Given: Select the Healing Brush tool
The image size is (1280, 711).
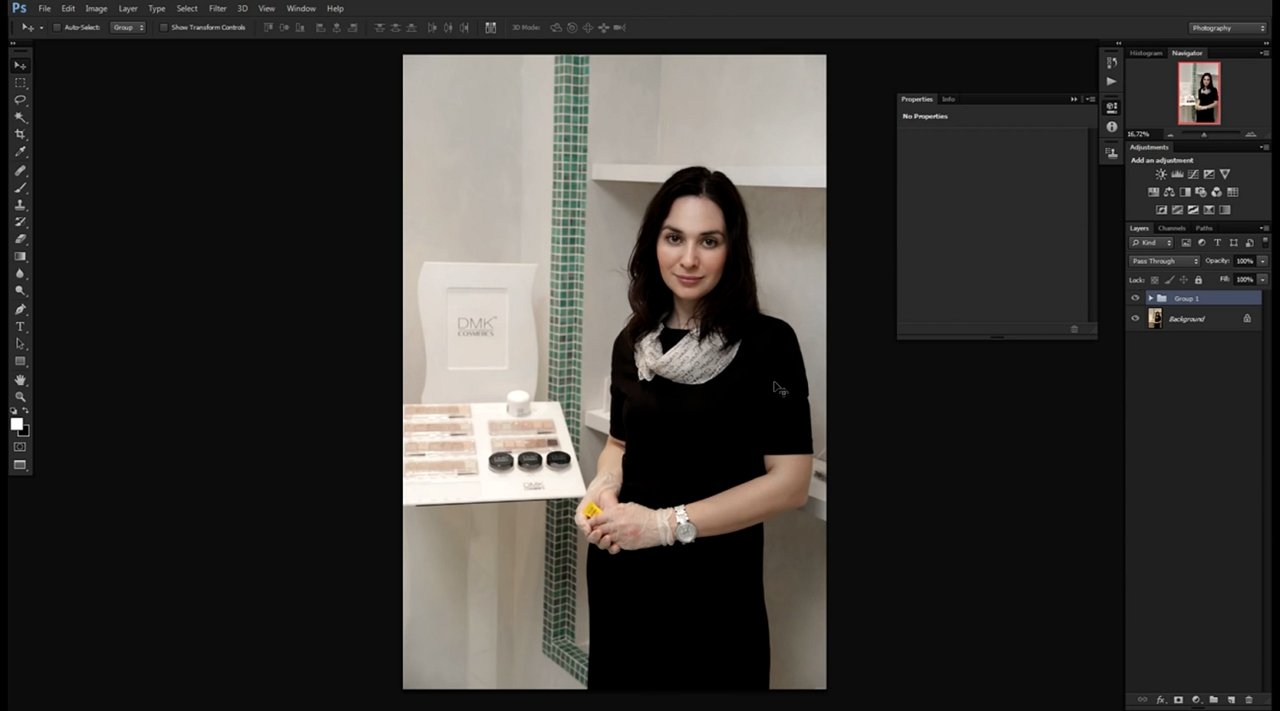Looking at the screenshot, I should (20, 171).
